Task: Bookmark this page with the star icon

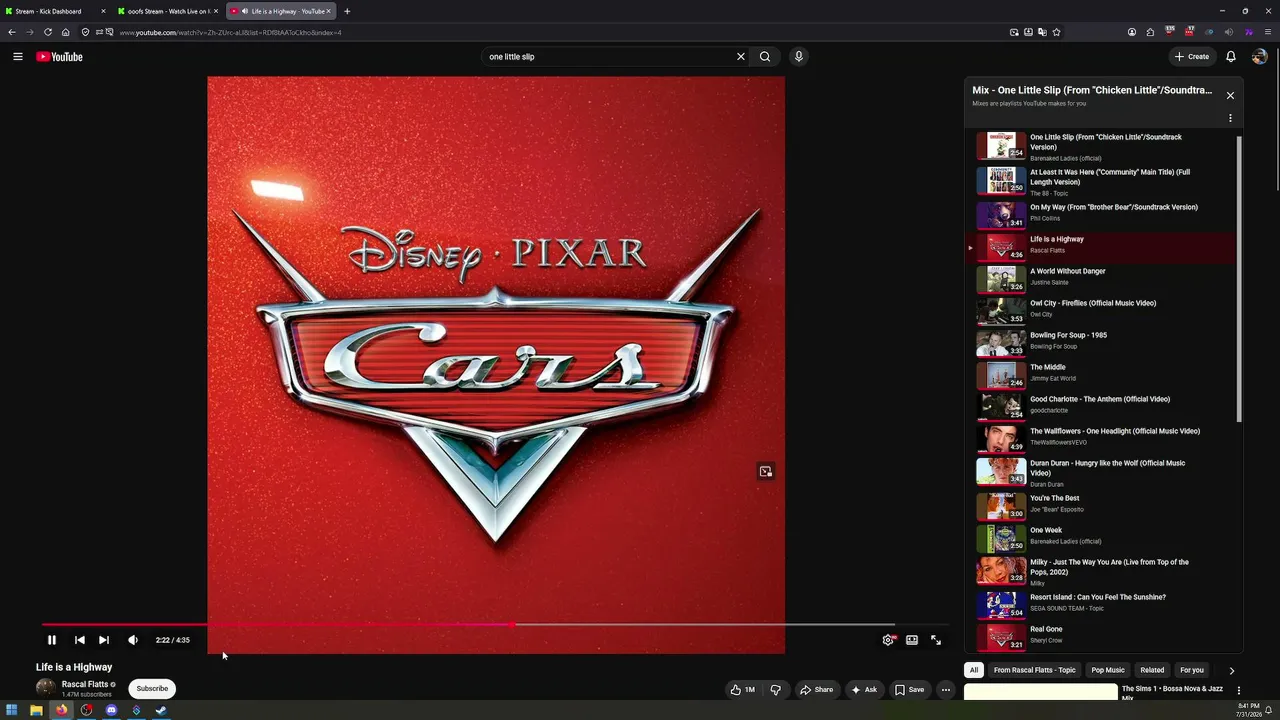Action: click(1056, 32)
